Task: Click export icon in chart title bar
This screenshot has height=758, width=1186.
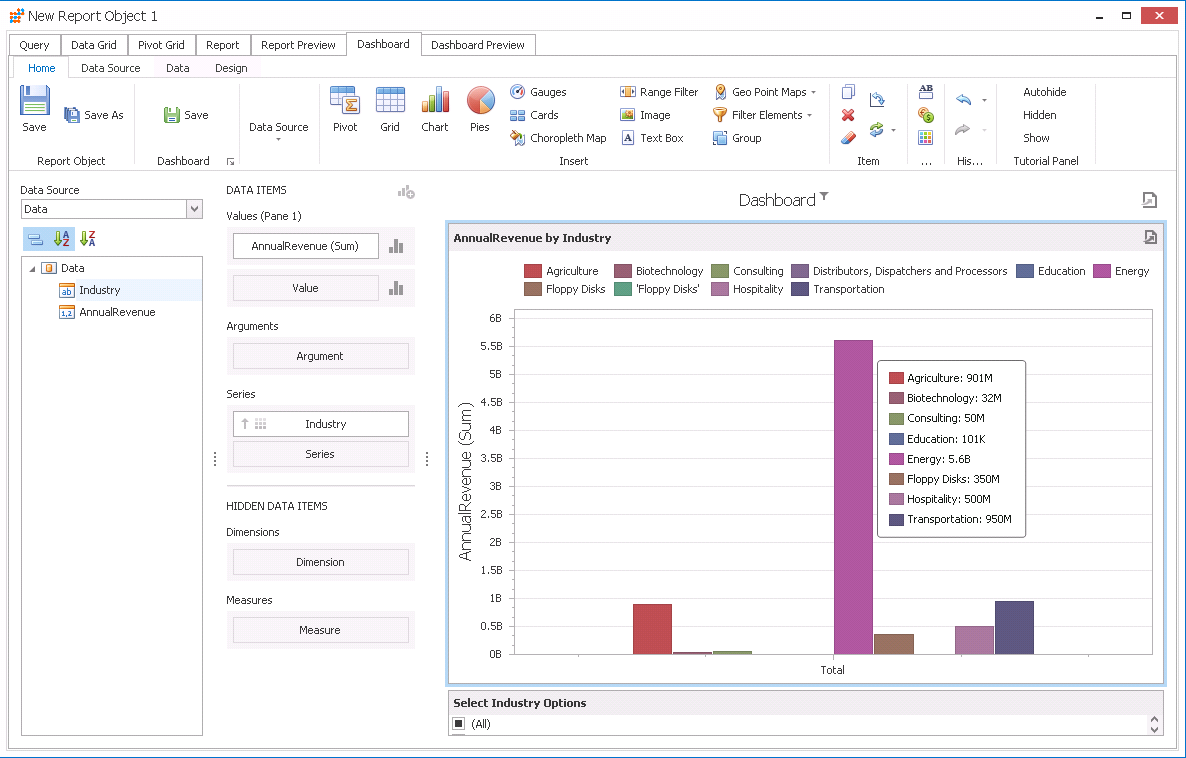Action: point(1150,237)
